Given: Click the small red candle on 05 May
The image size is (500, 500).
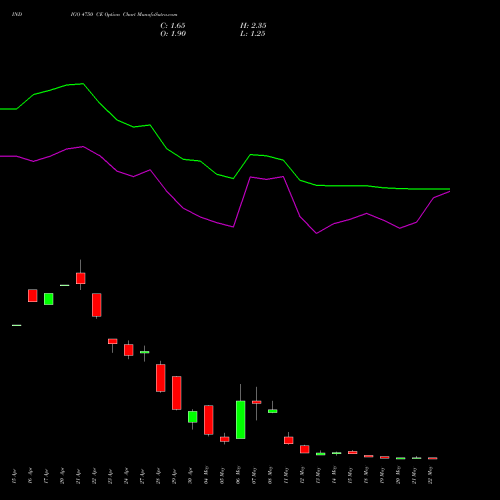Looking at the screenshot, I should pos(225,439).
